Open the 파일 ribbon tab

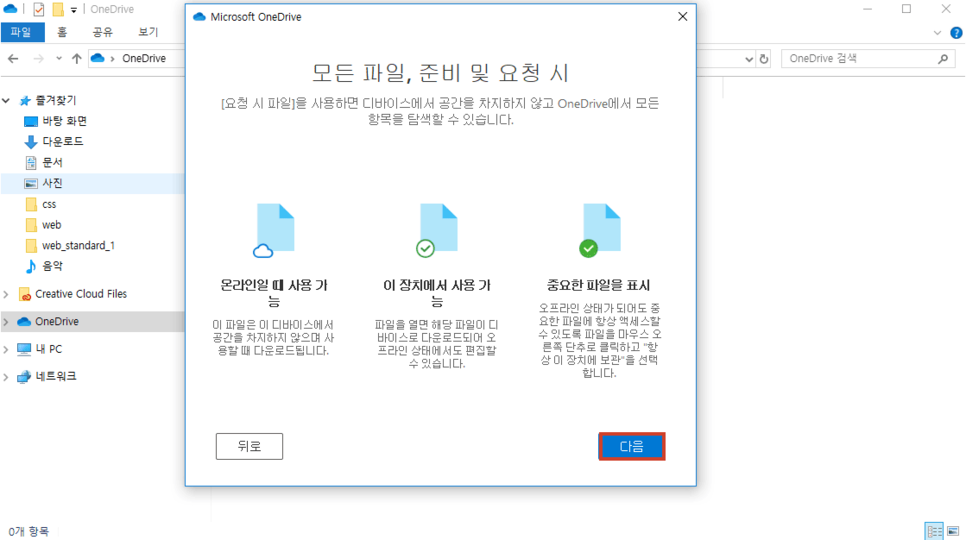pos(21,32)
